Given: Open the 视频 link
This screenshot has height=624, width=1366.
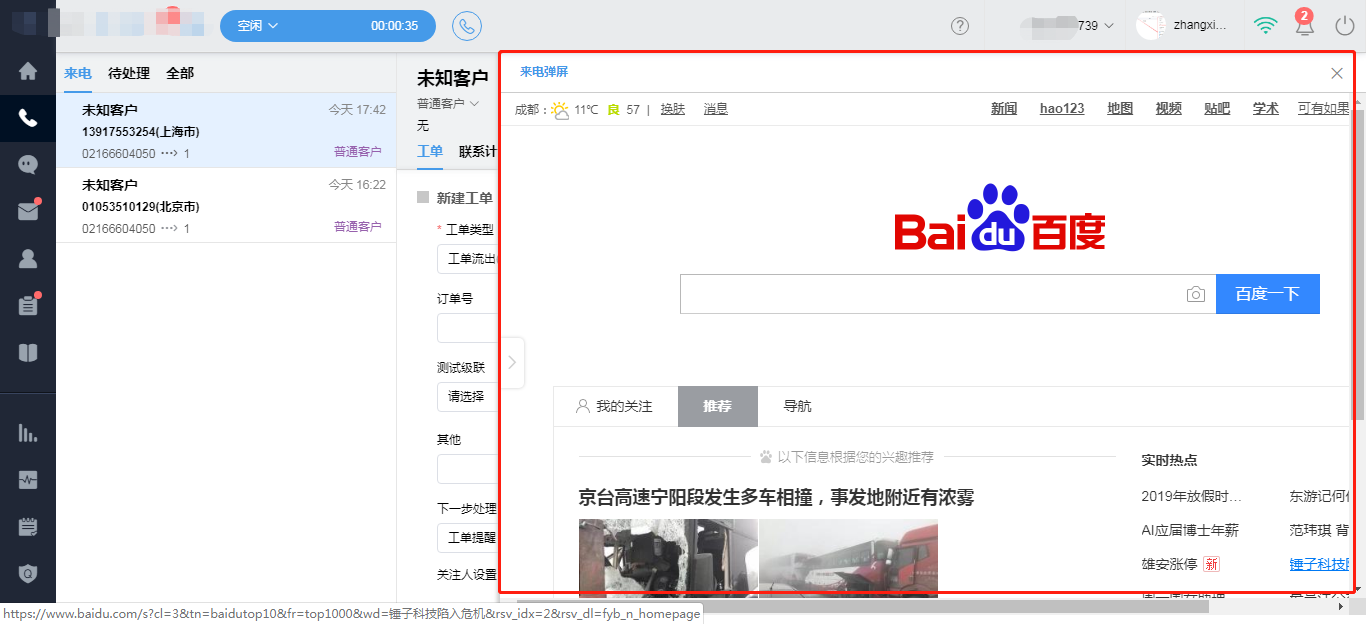Looking at the screenshot, I should coord(1168,109).
